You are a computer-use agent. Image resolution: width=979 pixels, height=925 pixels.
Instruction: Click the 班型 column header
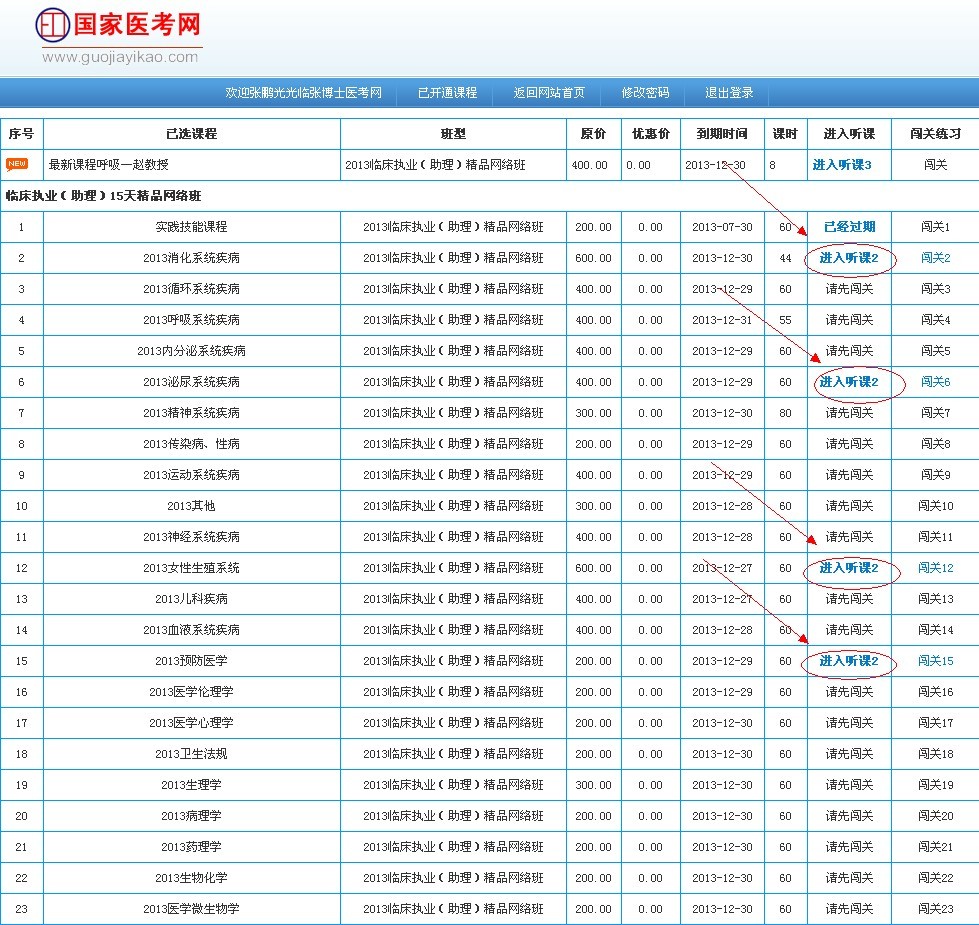[453, 134]
